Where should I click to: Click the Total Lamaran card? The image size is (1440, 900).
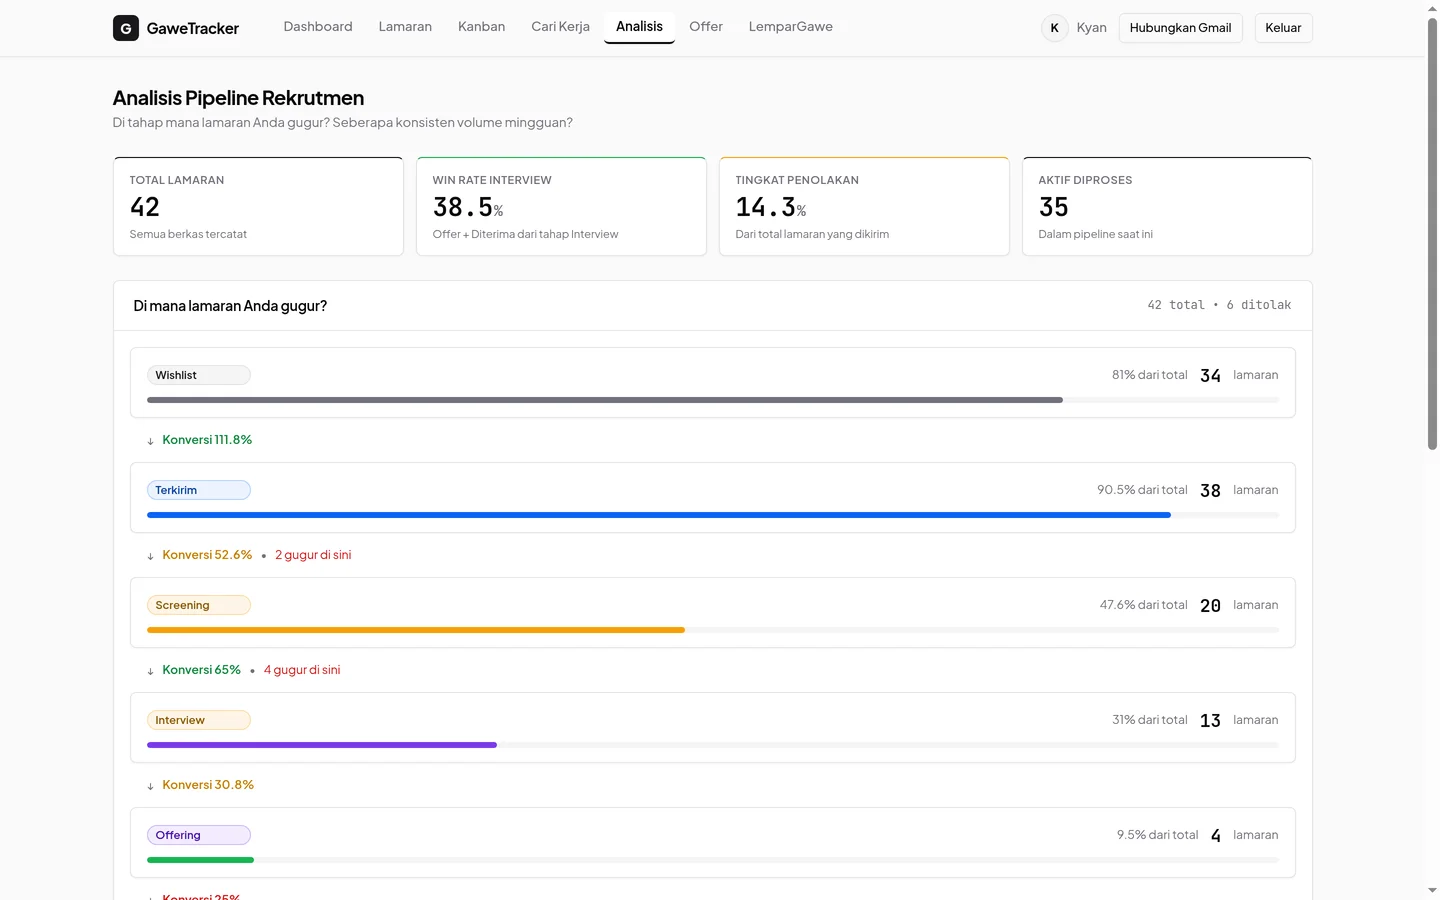[x=258, y=206]
